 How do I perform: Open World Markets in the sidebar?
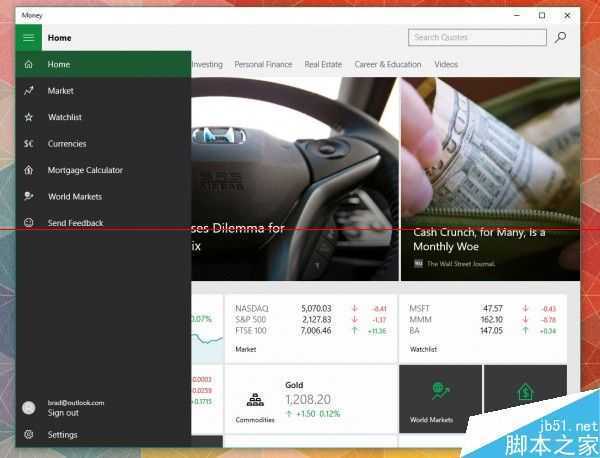click(103, 196)
